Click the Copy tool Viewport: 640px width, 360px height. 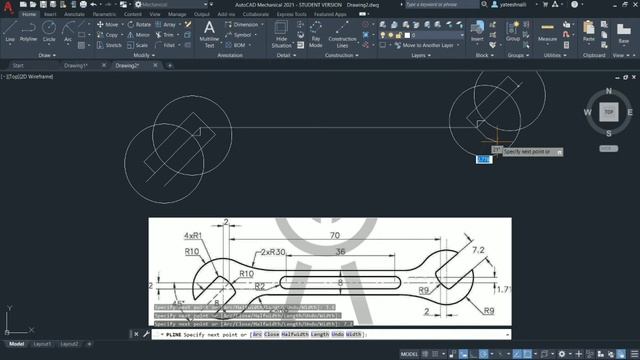(107, 35)
